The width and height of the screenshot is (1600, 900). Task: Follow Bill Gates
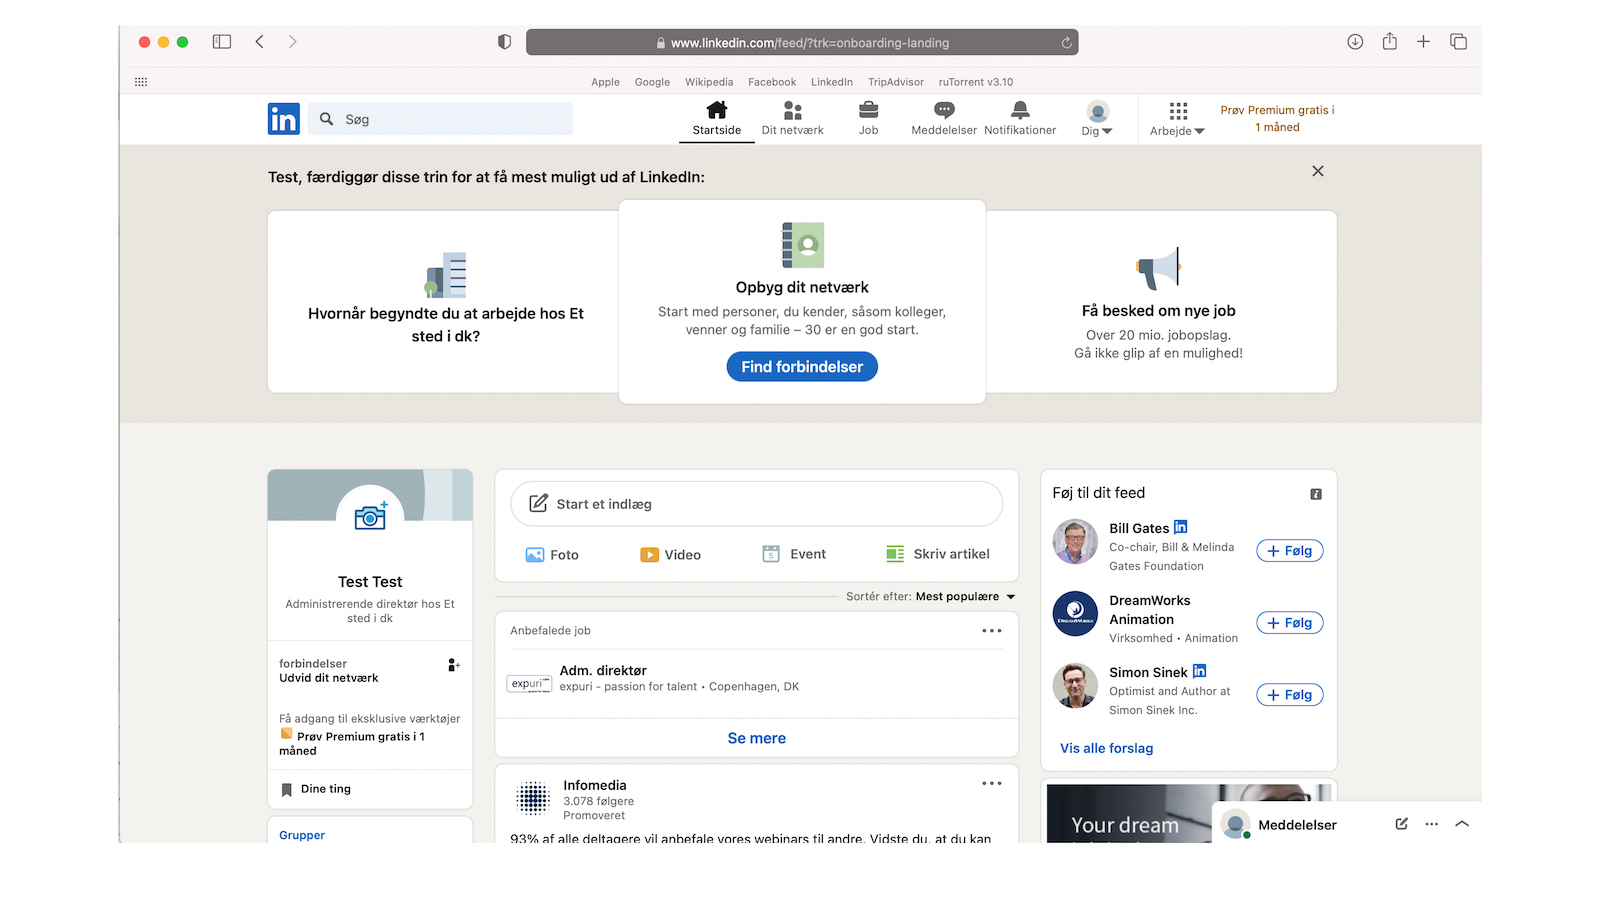pyautogui.click(x=1289, y=550)
